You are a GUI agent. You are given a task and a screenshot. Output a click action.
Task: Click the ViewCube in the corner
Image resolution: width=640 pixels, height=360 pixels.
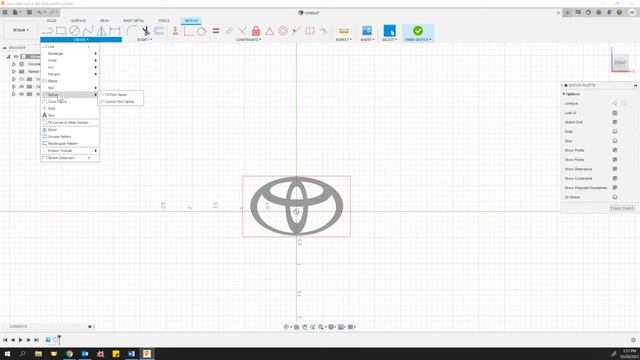click(620, 63)
